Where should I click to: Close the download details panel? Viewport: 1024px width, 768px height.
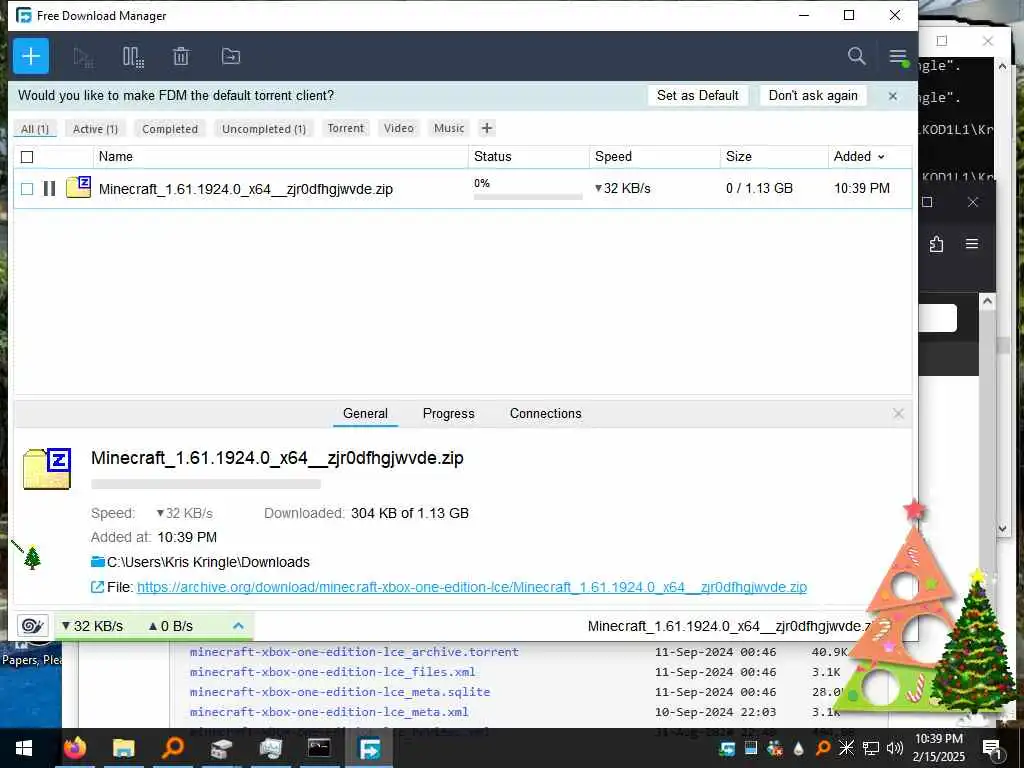tap(898, 413)
